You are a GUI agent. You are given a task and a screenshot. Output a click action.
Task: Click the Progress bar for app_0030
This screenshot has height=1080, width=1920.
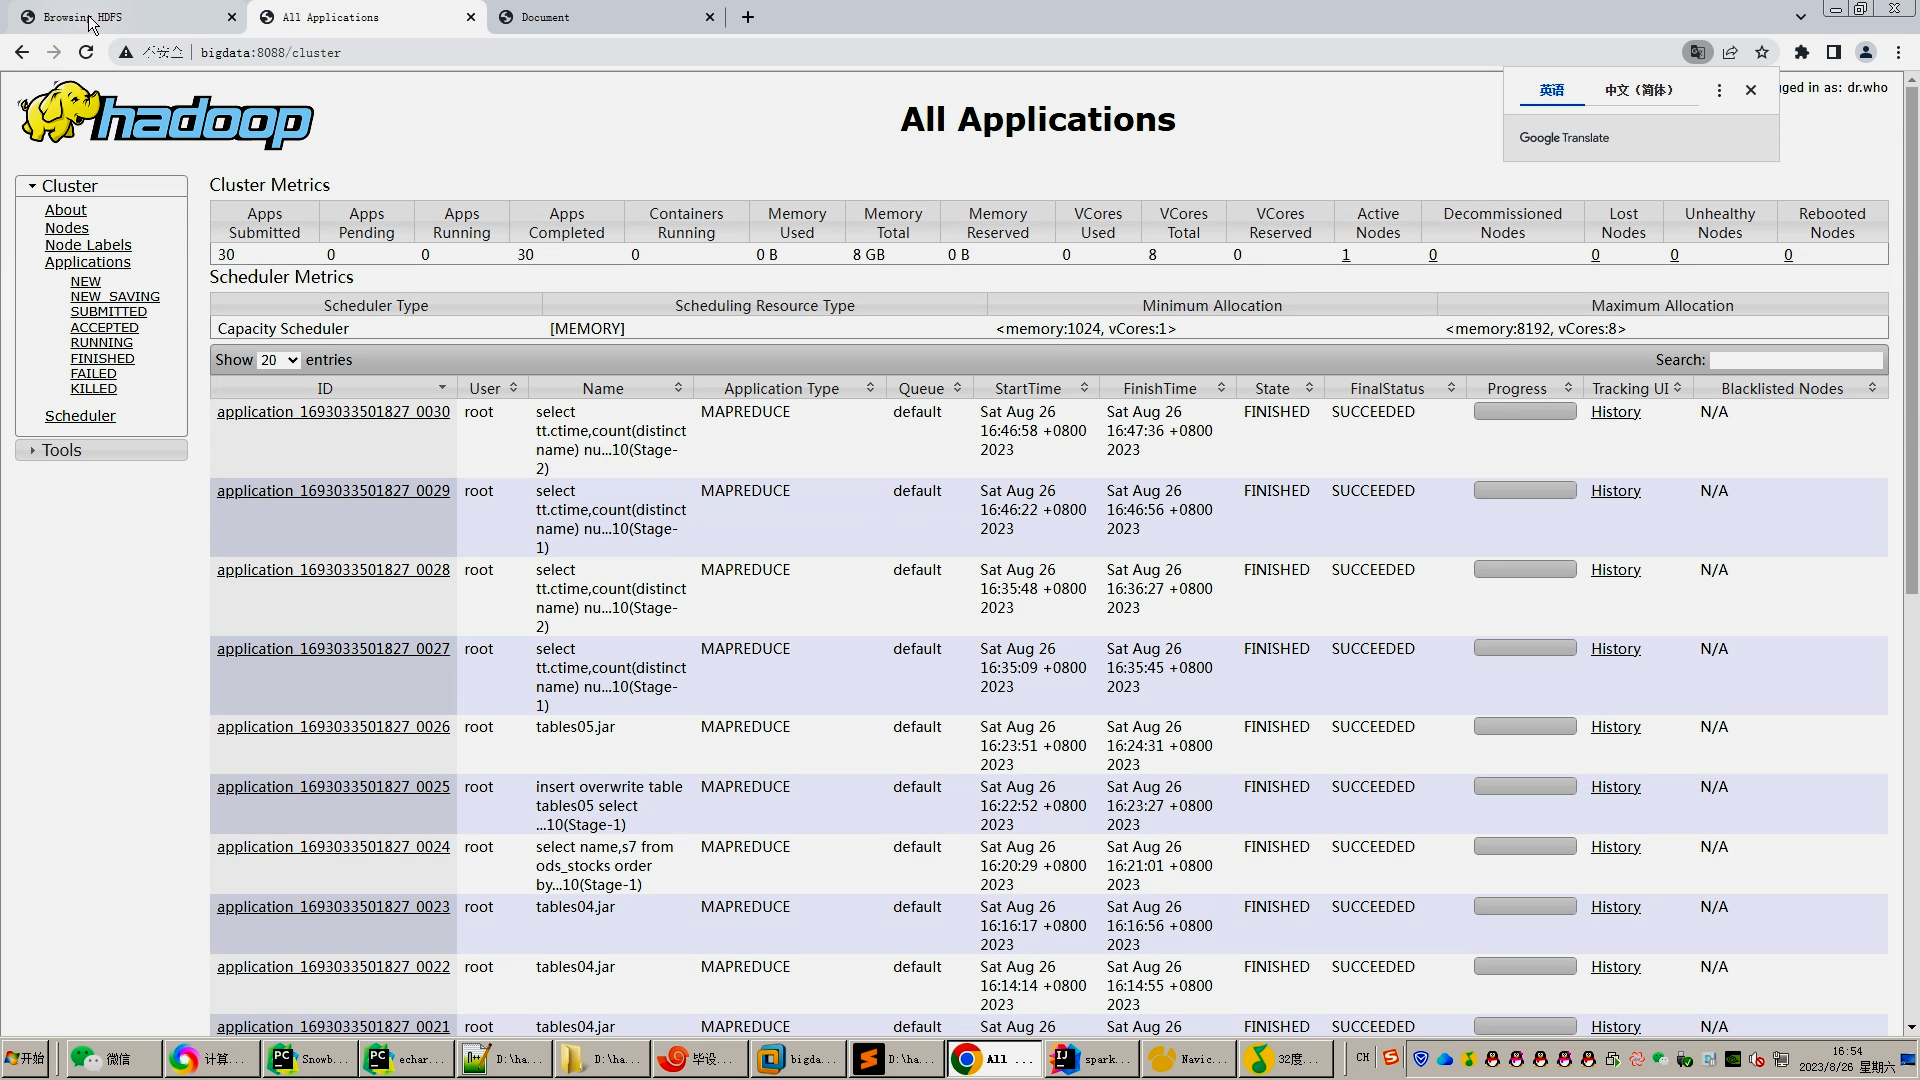pos(1524,410)
